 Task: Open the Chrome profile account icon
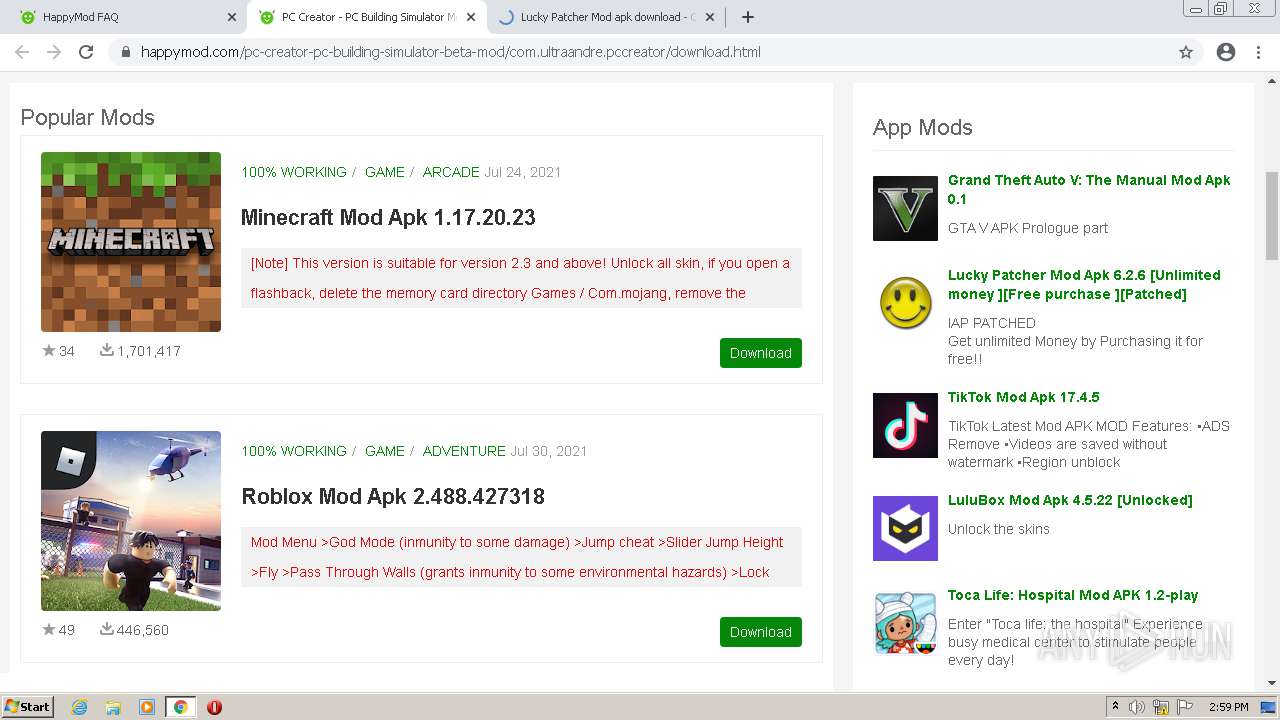(1226, 52)
